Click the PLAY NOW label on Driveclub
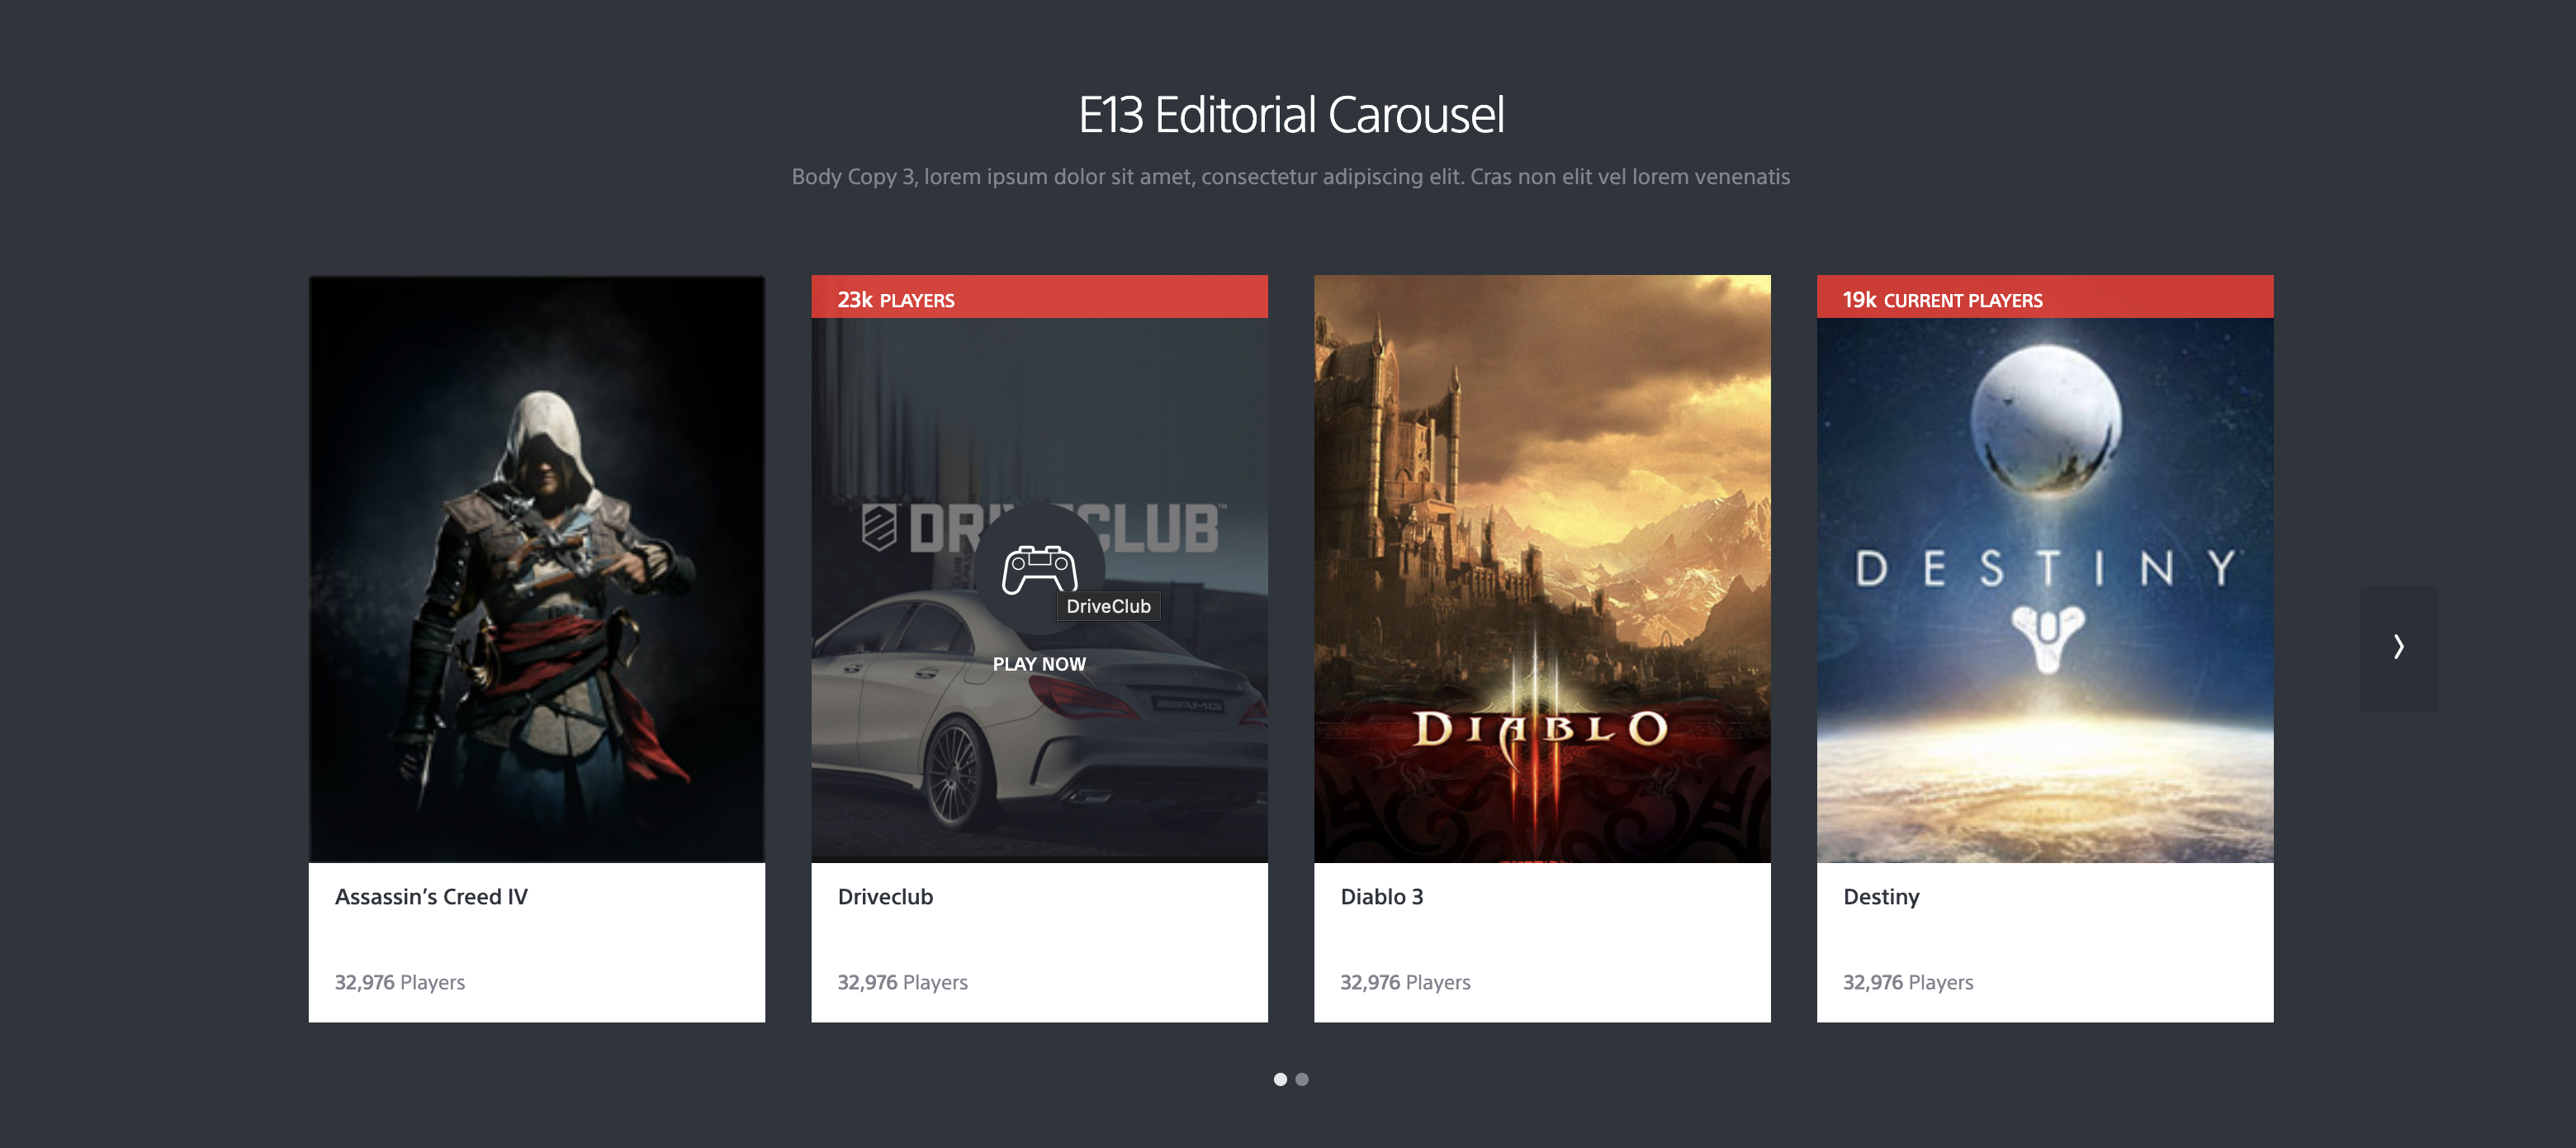Viewport: 2576px width, 1148px height. pyautogui.click(x=1038, y=664)
